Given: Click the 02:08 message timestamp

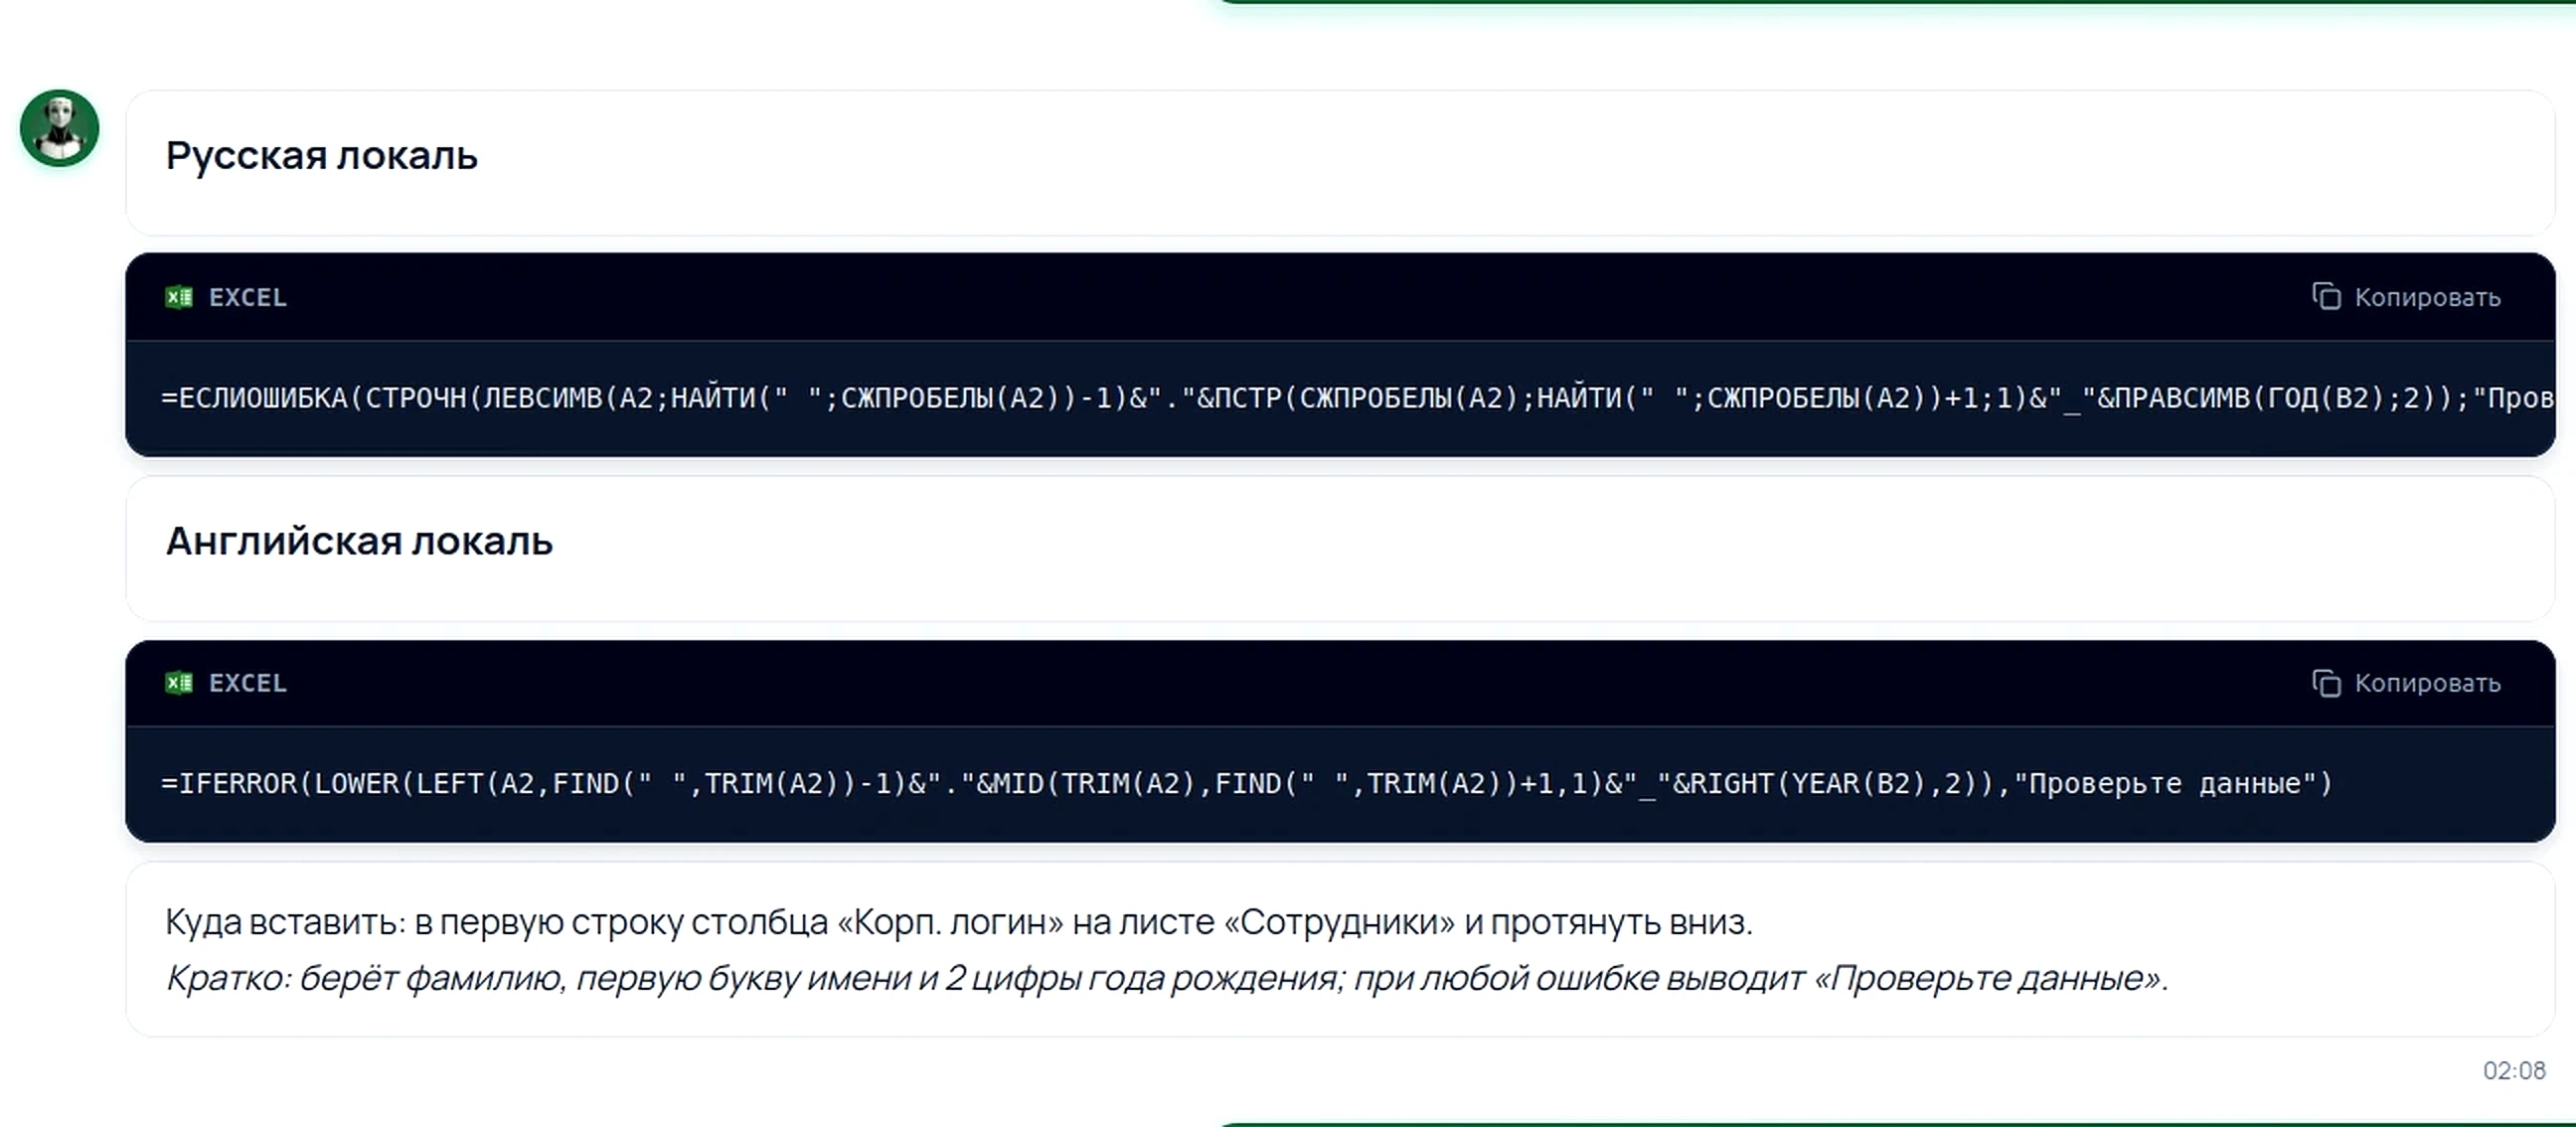Looking at the screenshot, I should [2514, 1071].
